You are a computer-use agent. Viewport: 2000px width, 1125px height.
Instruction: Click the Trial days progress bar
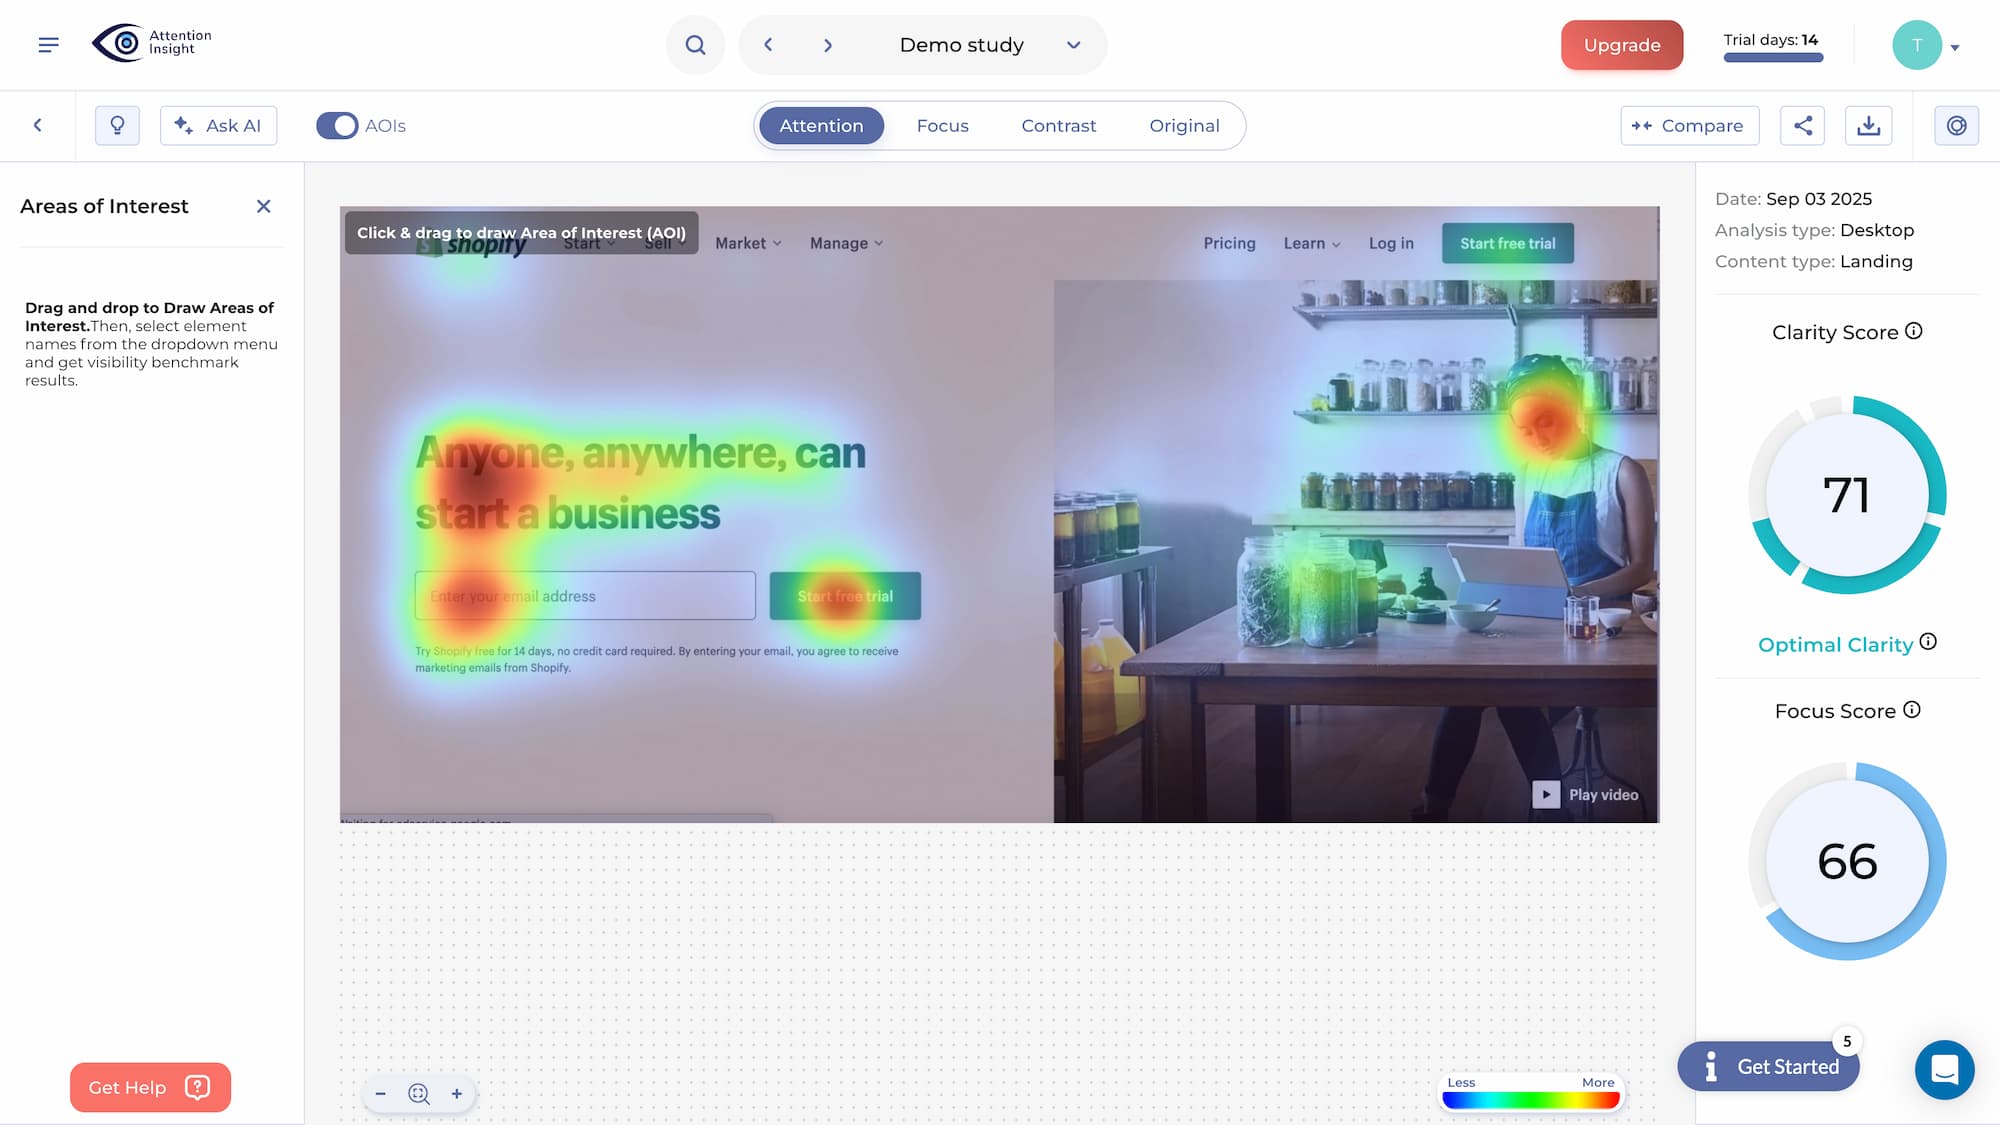coord(1773,58)
